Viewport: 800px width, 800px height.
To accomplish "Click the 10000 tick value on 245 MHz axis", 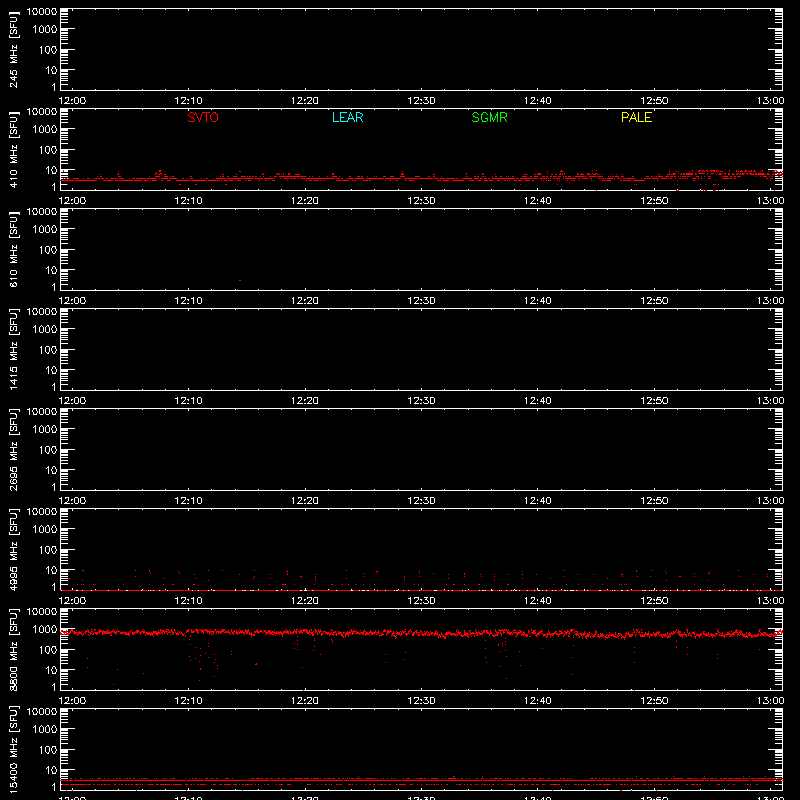I will coord(42,12).
